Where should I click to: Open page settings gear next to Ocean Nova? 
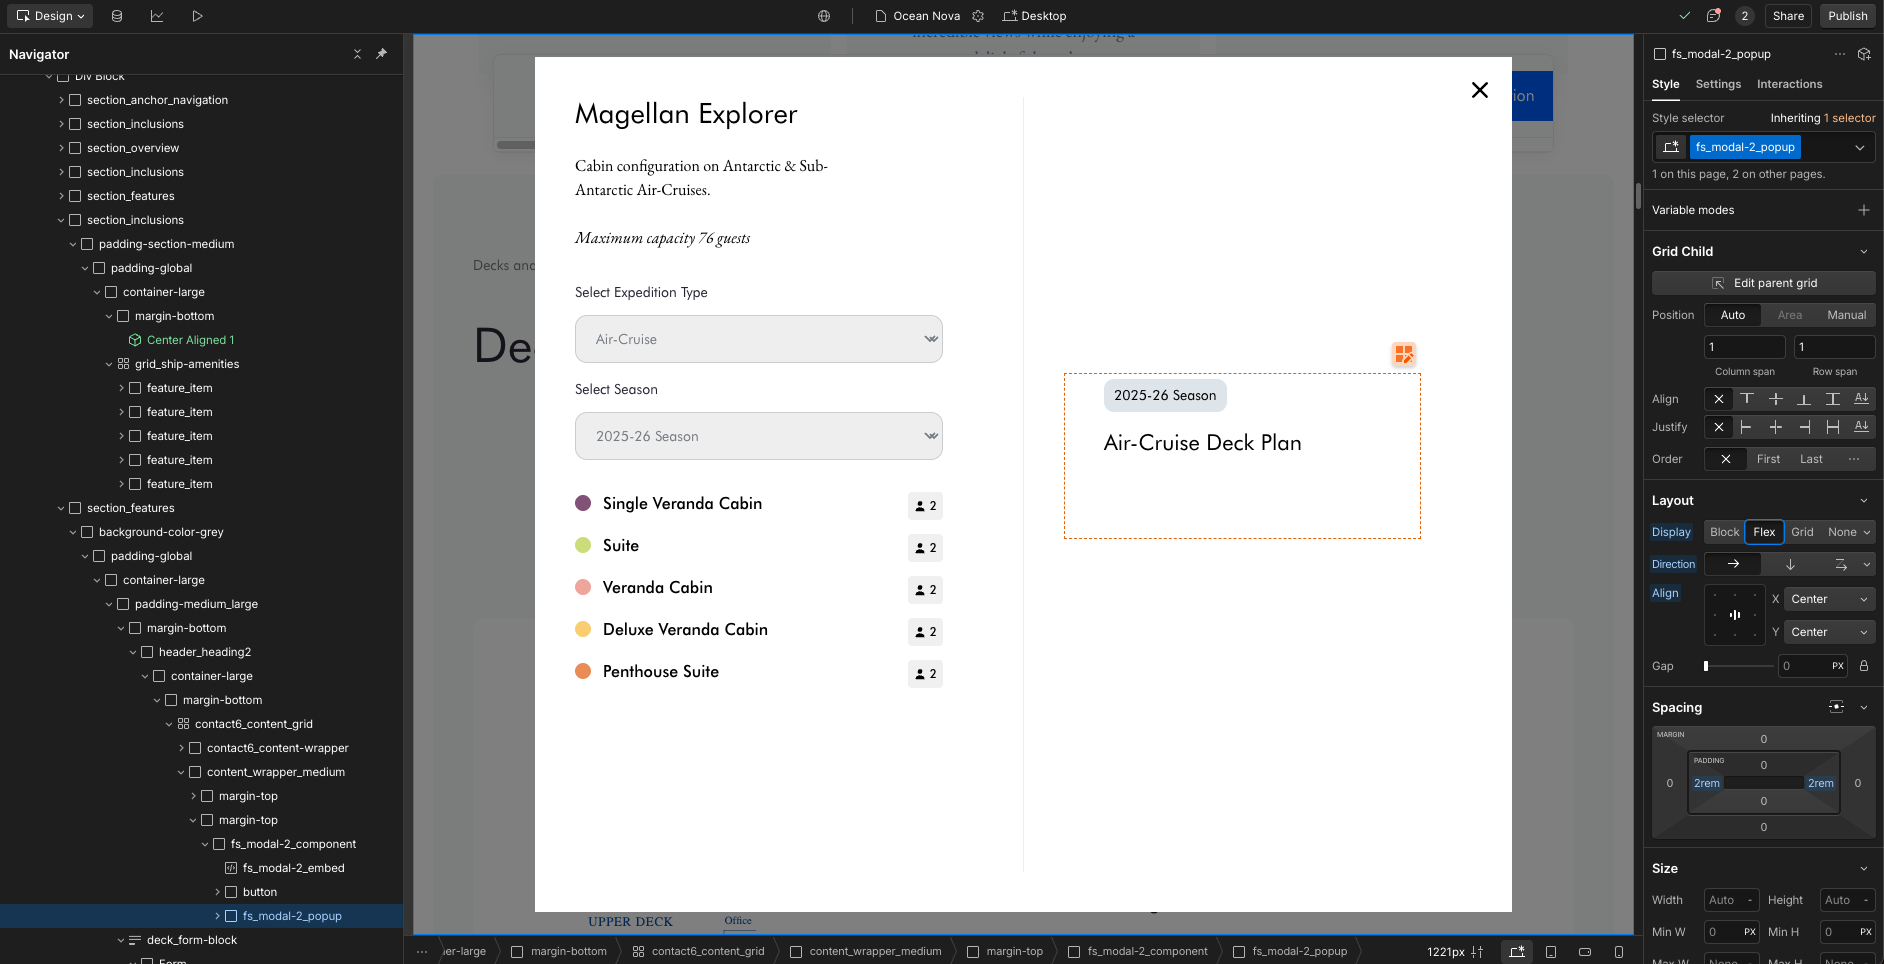[978, 16]
